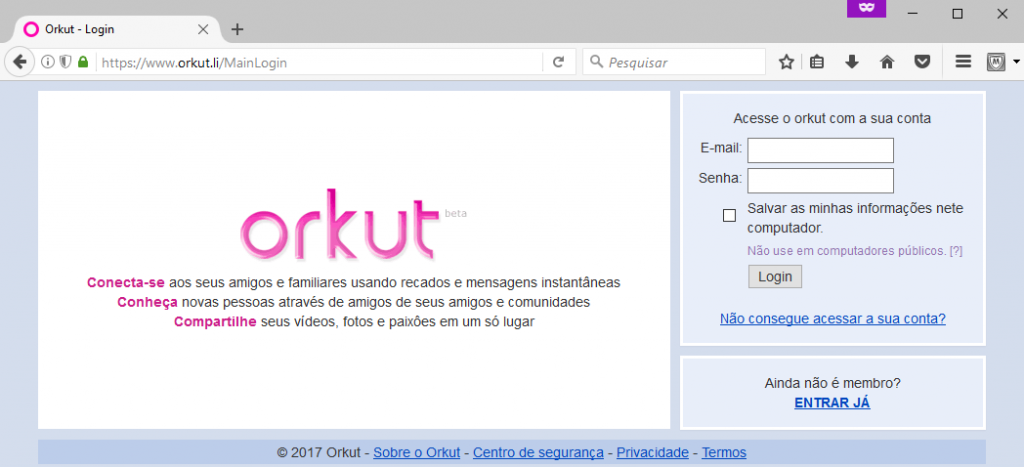1024x467 pixels.
Task: Open the bookmarks list icon
Action: 817,62
